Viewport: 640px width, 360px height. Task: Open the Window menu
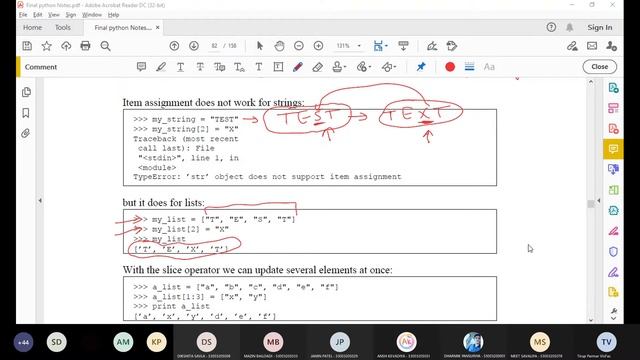click(92, 15)
